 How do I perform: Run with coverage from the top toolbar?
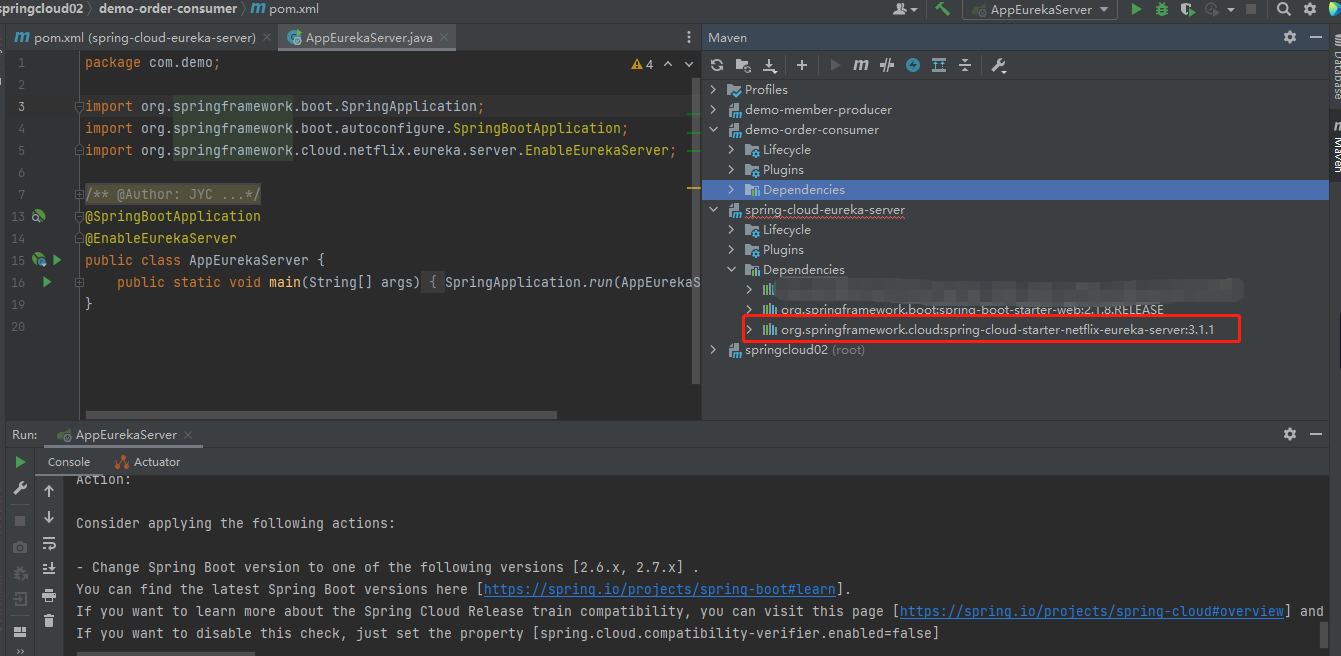tap(1188, 9)
